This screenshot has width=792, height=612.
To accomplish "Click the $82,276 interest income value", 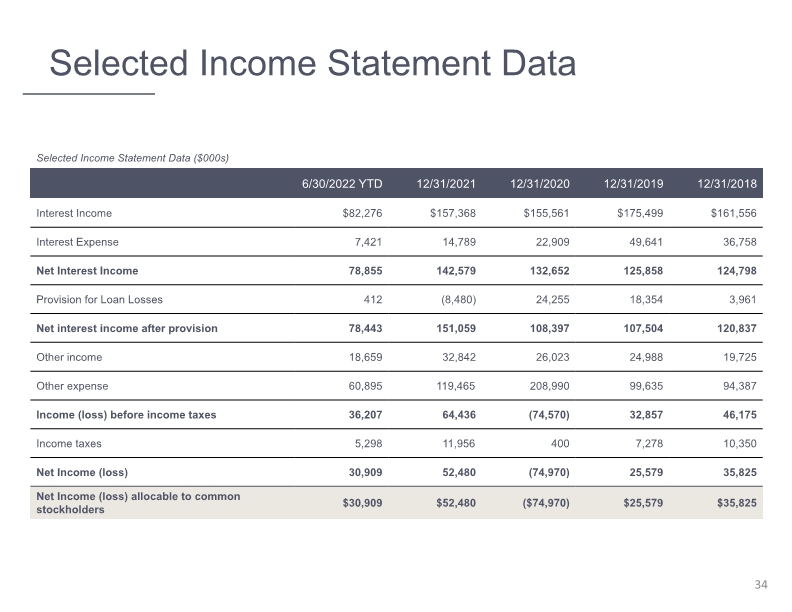I will click(362, 213).
